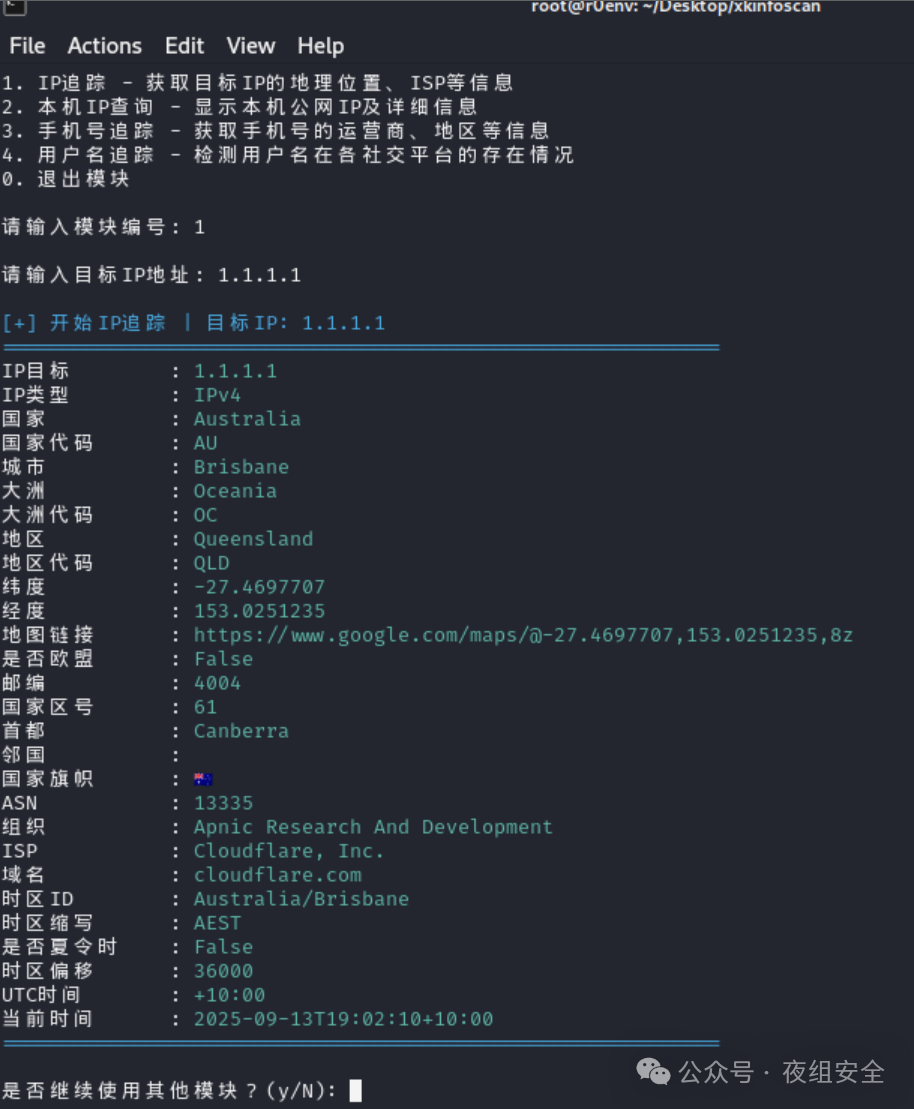Click the Australian flag emoji
The width and height of the screenshot is (914, 1109).
[204, 779]
